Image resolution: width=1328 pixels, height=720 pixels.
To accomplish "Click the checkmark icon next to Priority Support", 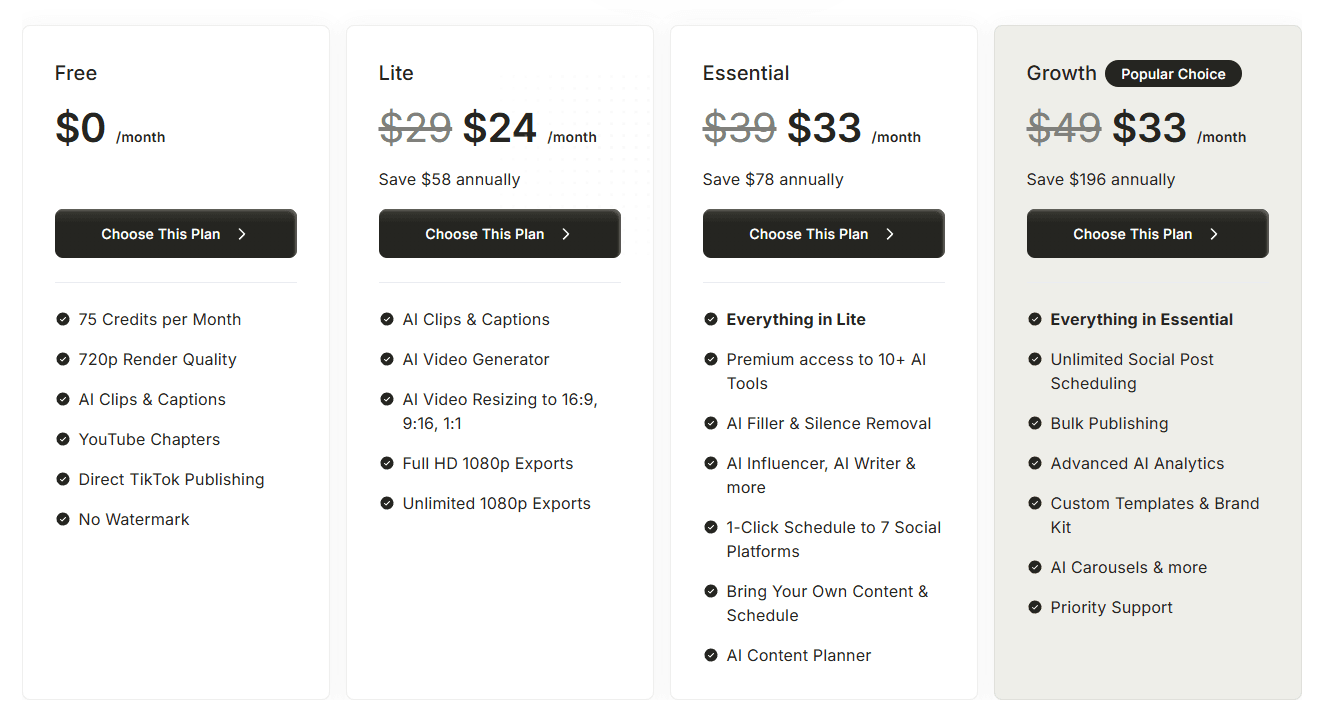I will click(1035, 608).
